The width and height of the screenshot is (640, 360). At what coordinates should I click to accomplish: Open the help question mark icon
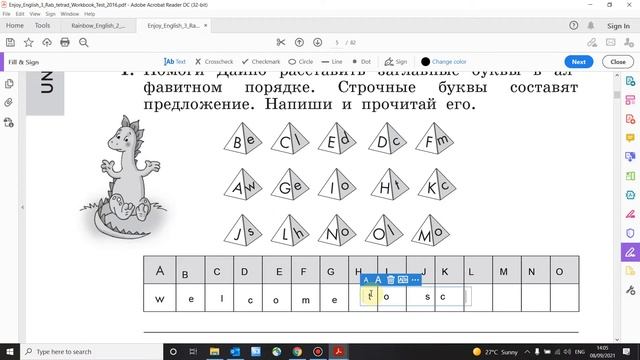click(x=573, y=25)
